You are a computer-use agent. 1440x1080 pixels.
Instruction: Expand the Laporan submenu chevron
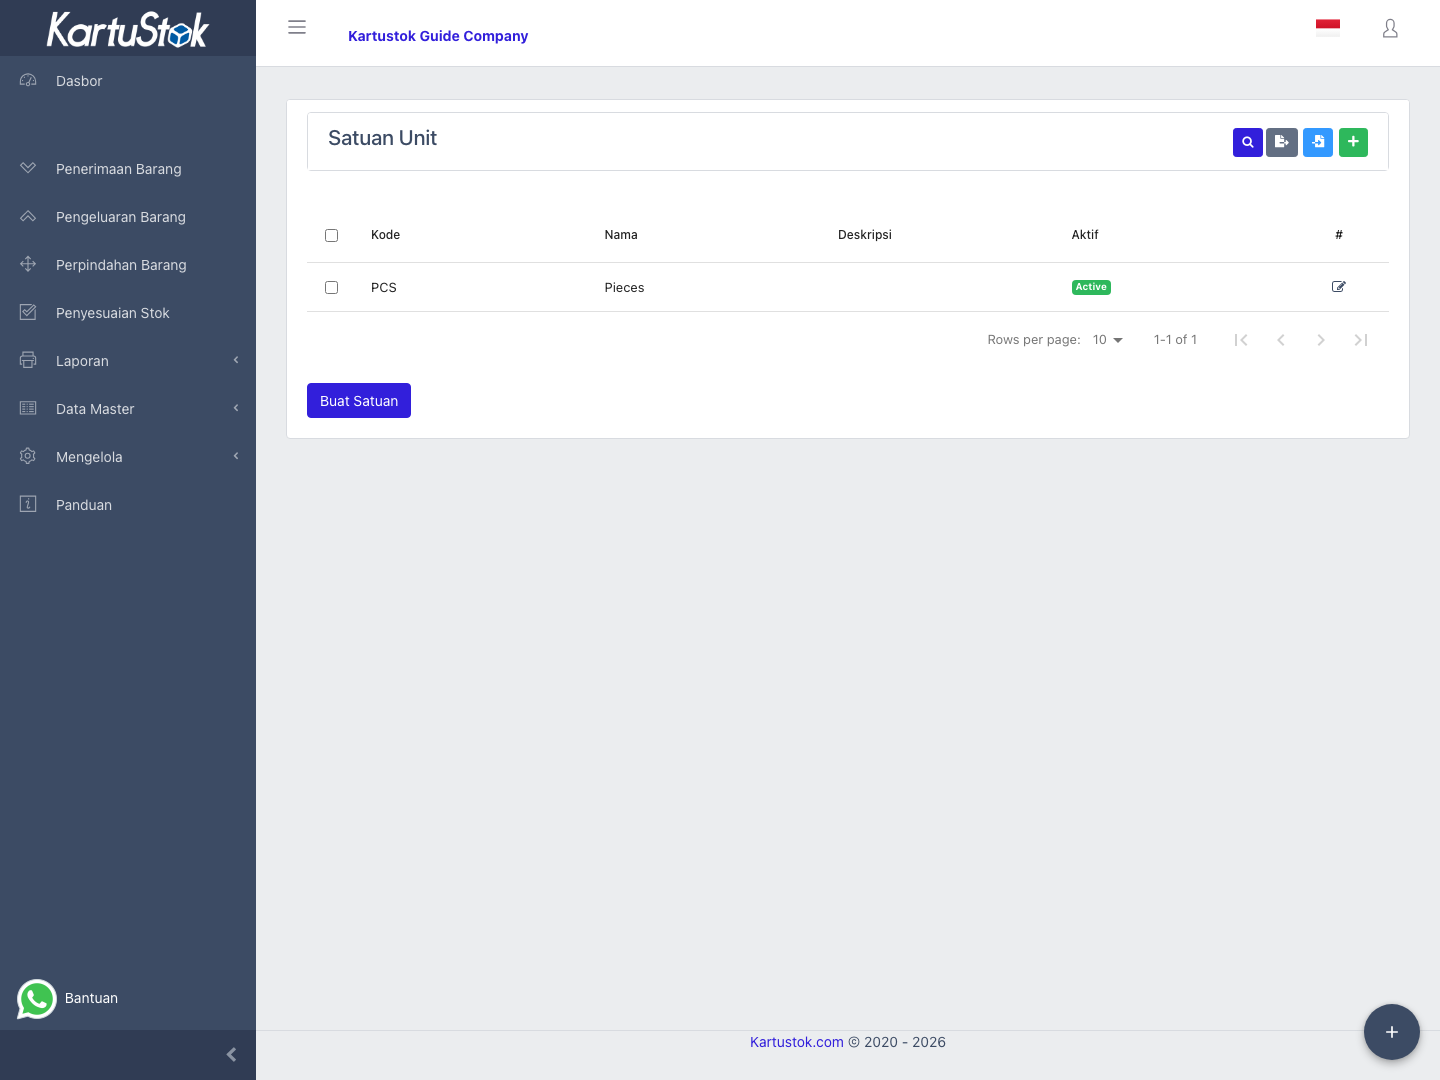(x=236, y=360)
